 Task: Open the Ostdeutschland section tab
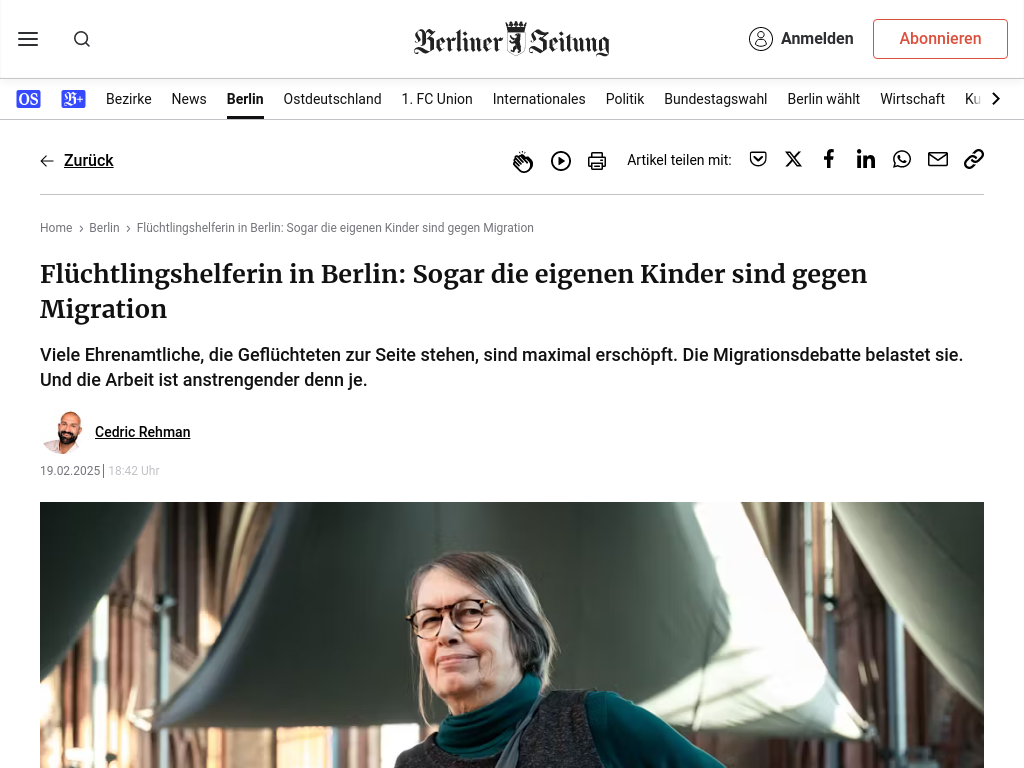pyautogui.click(x=332, y=99)
